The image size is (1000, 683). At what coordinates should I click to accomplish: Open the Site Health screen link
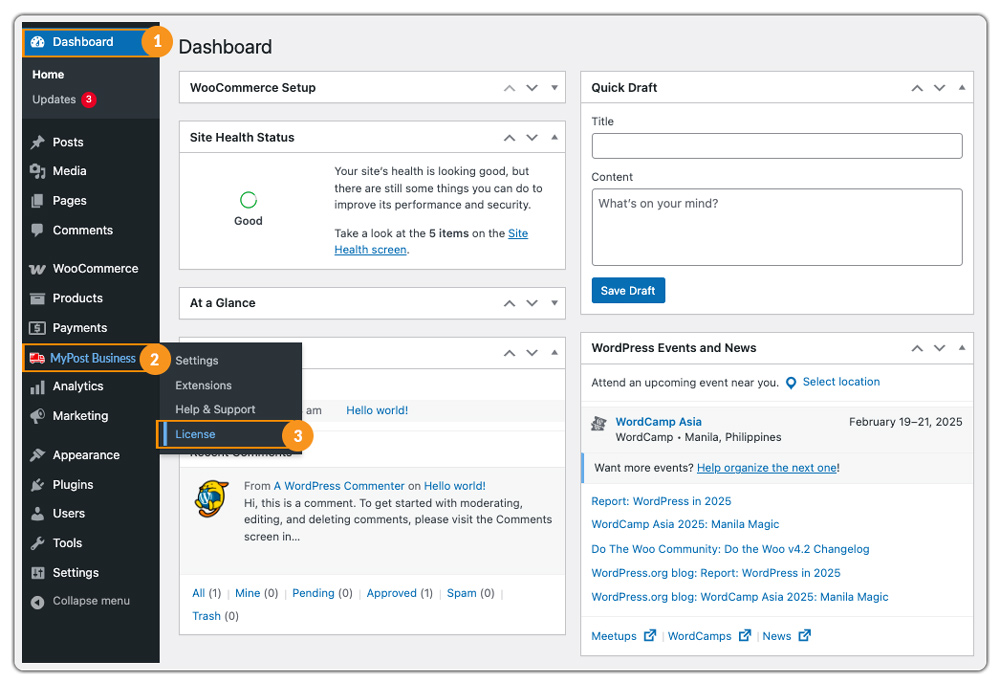[x=431, y=242]
